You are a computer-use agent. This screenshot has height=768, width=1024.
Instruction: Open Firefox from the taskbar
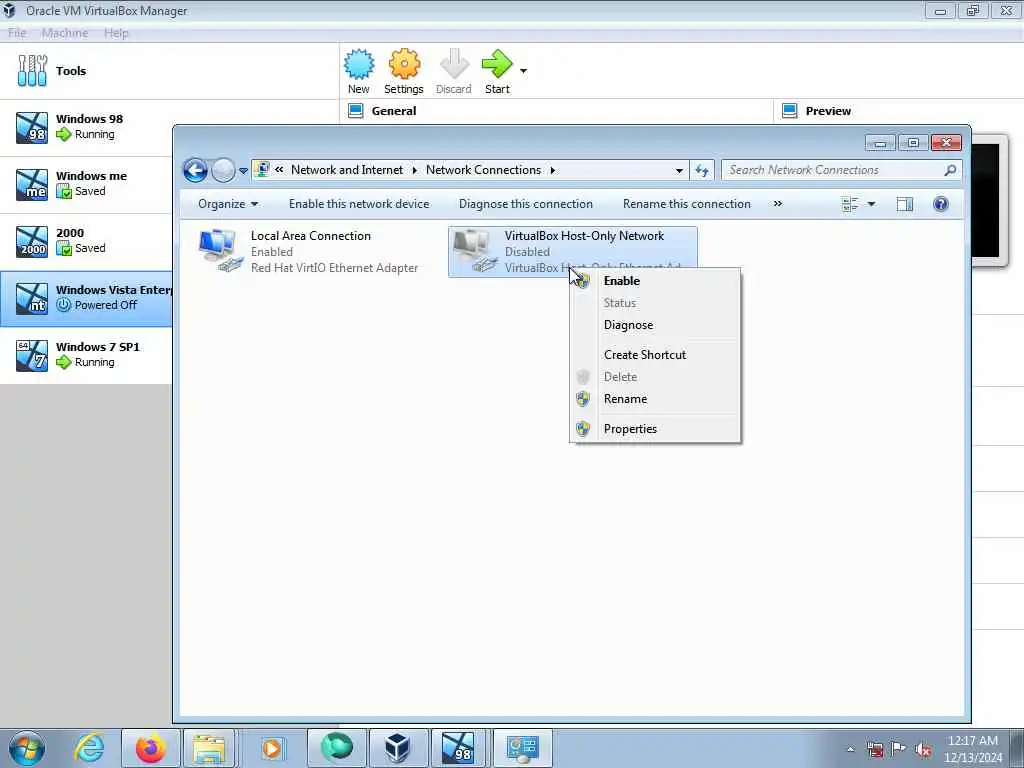(151, 748)
